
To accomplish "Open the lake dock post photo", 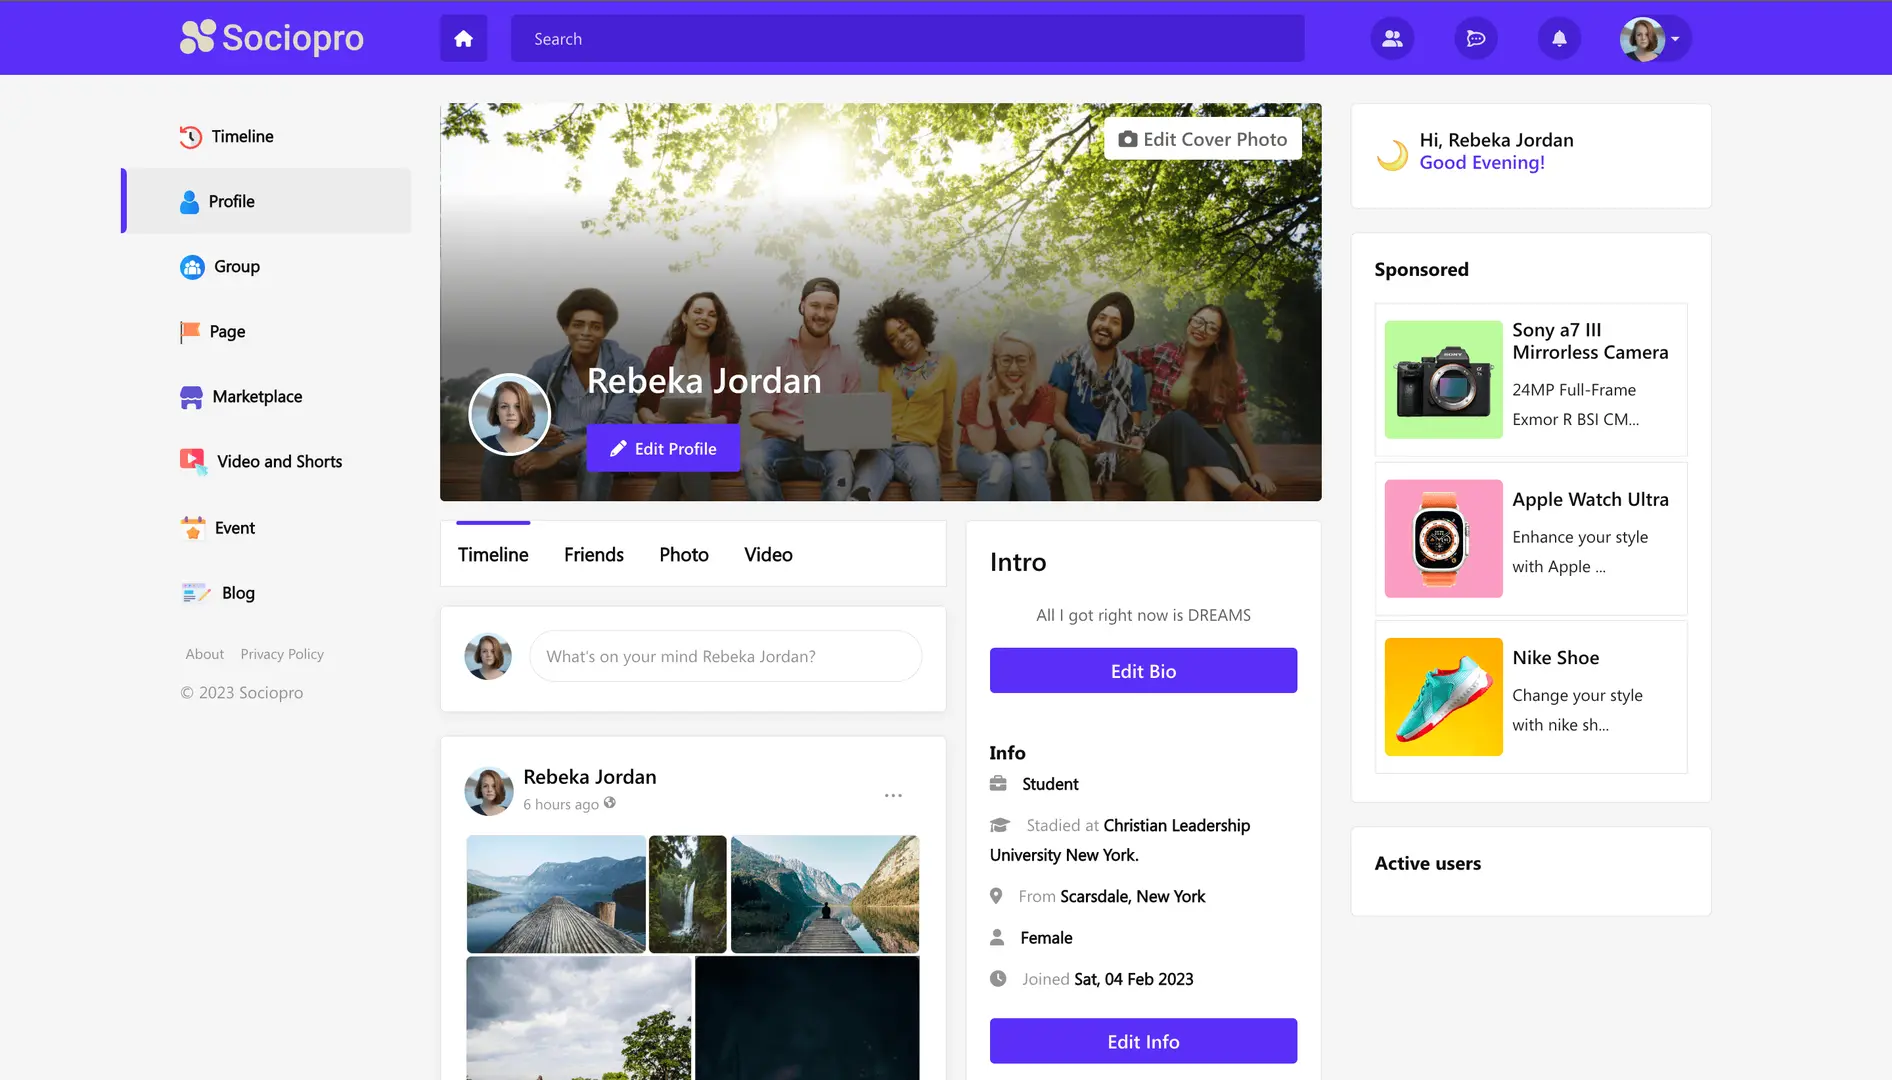I will coord(556,894).
